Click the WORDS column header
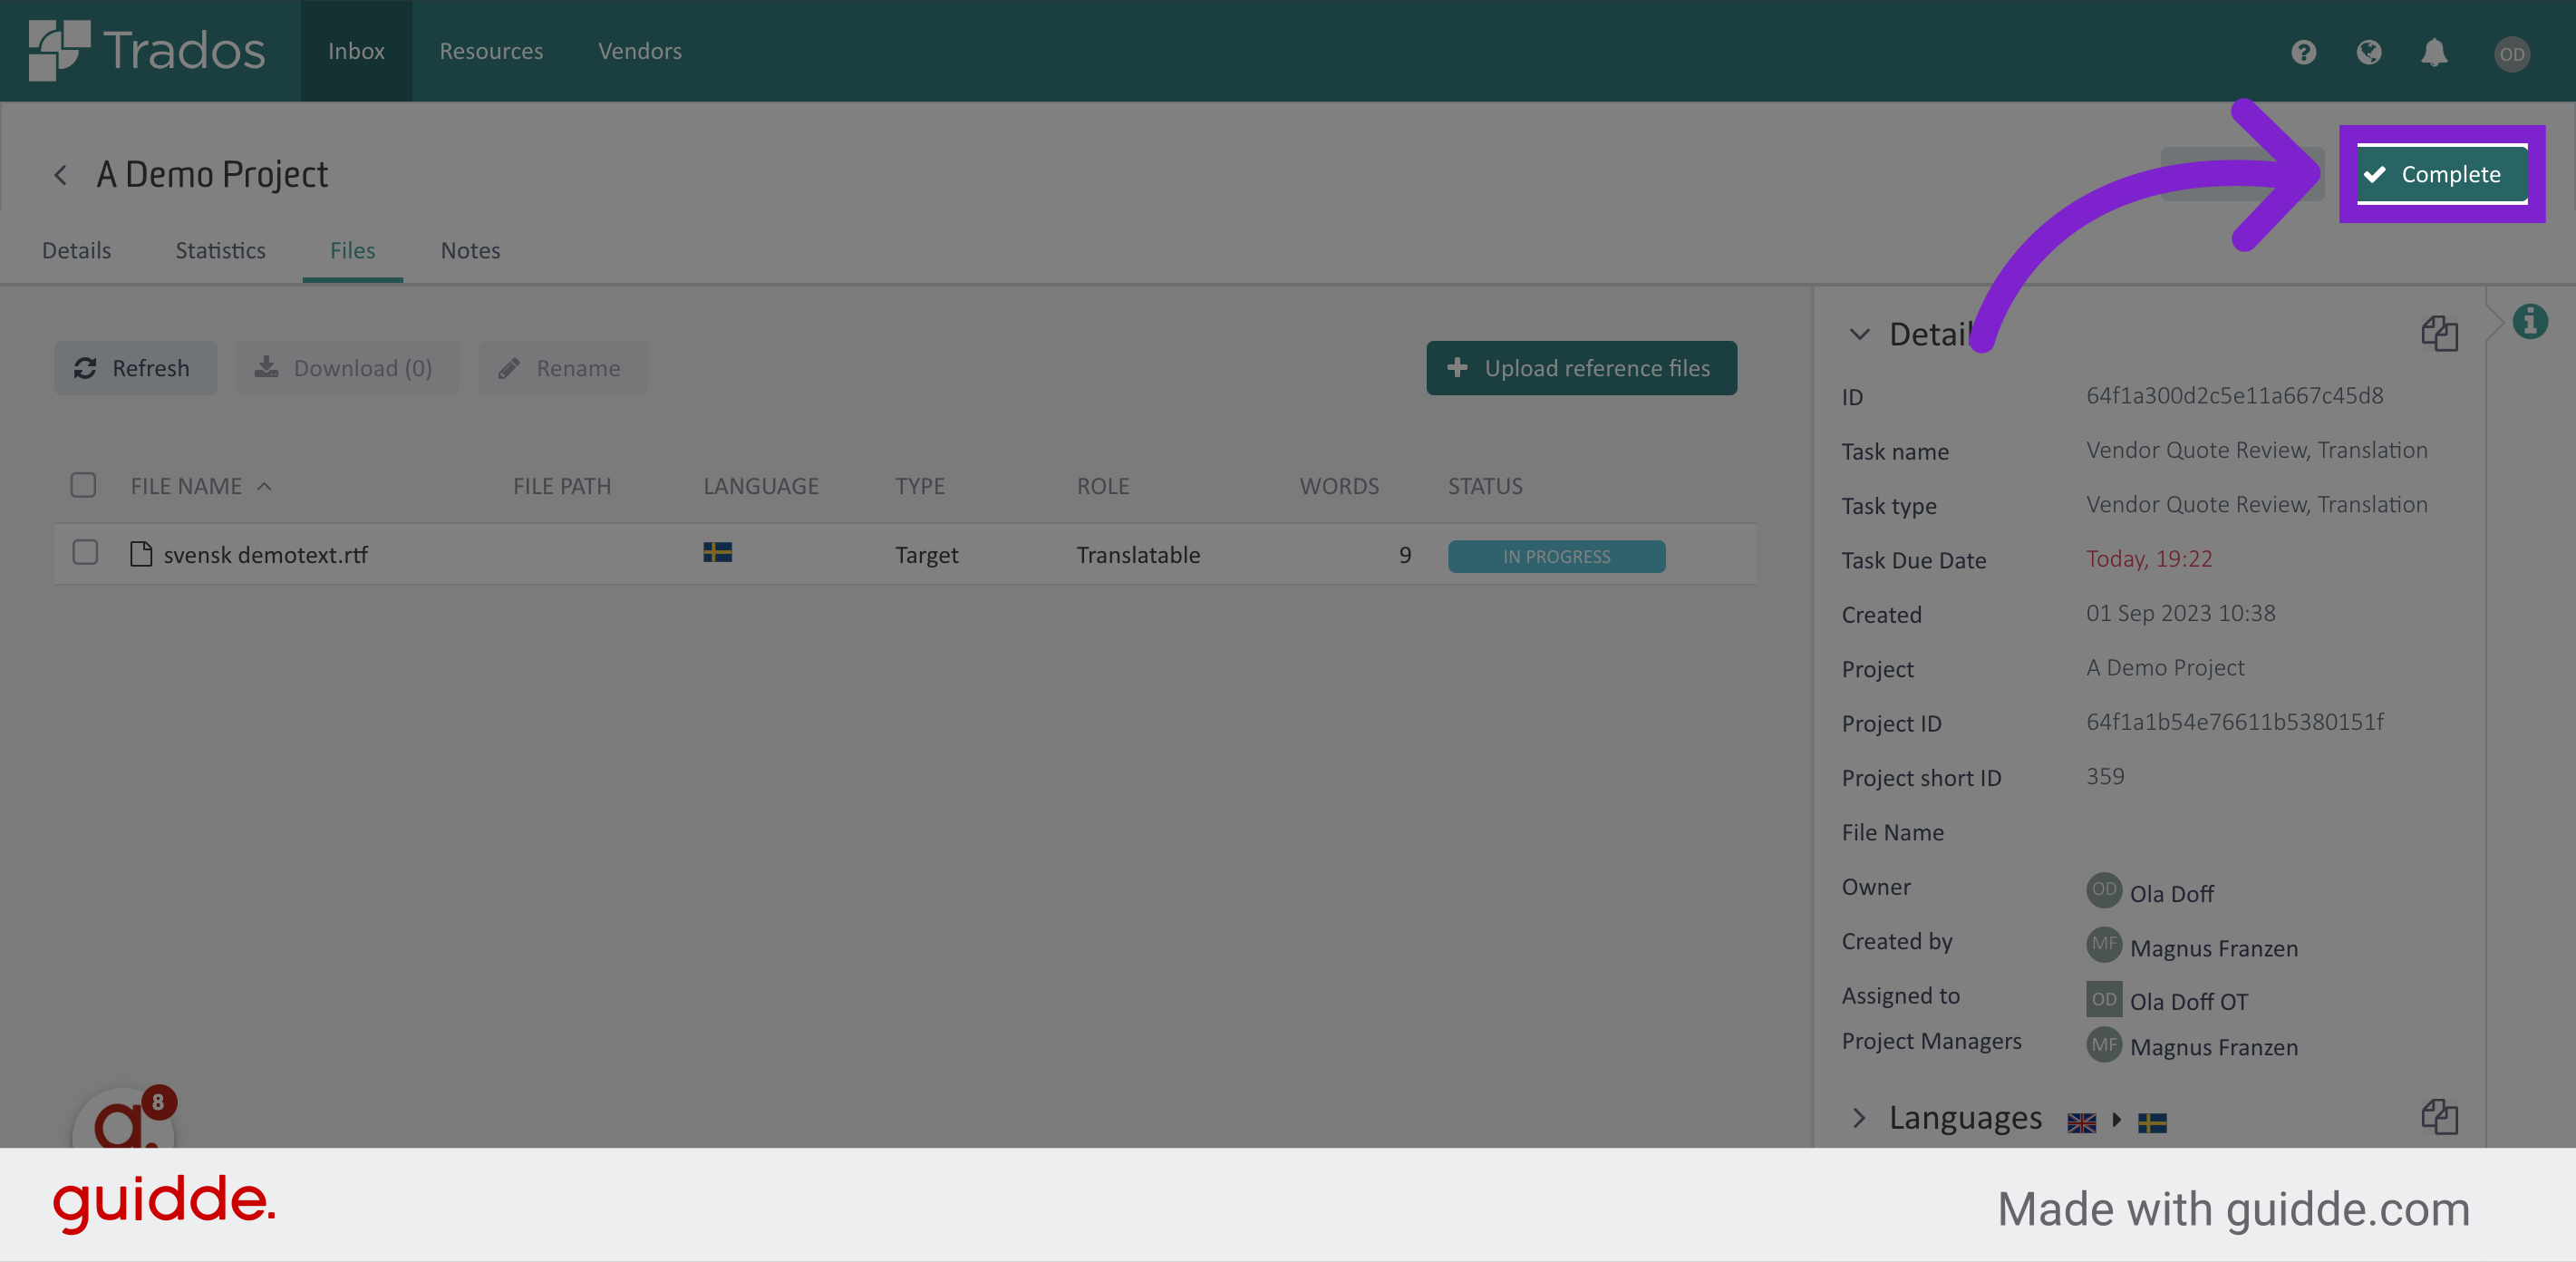This screenshot has width=2576, height=1262. (x=1339, y=486)
